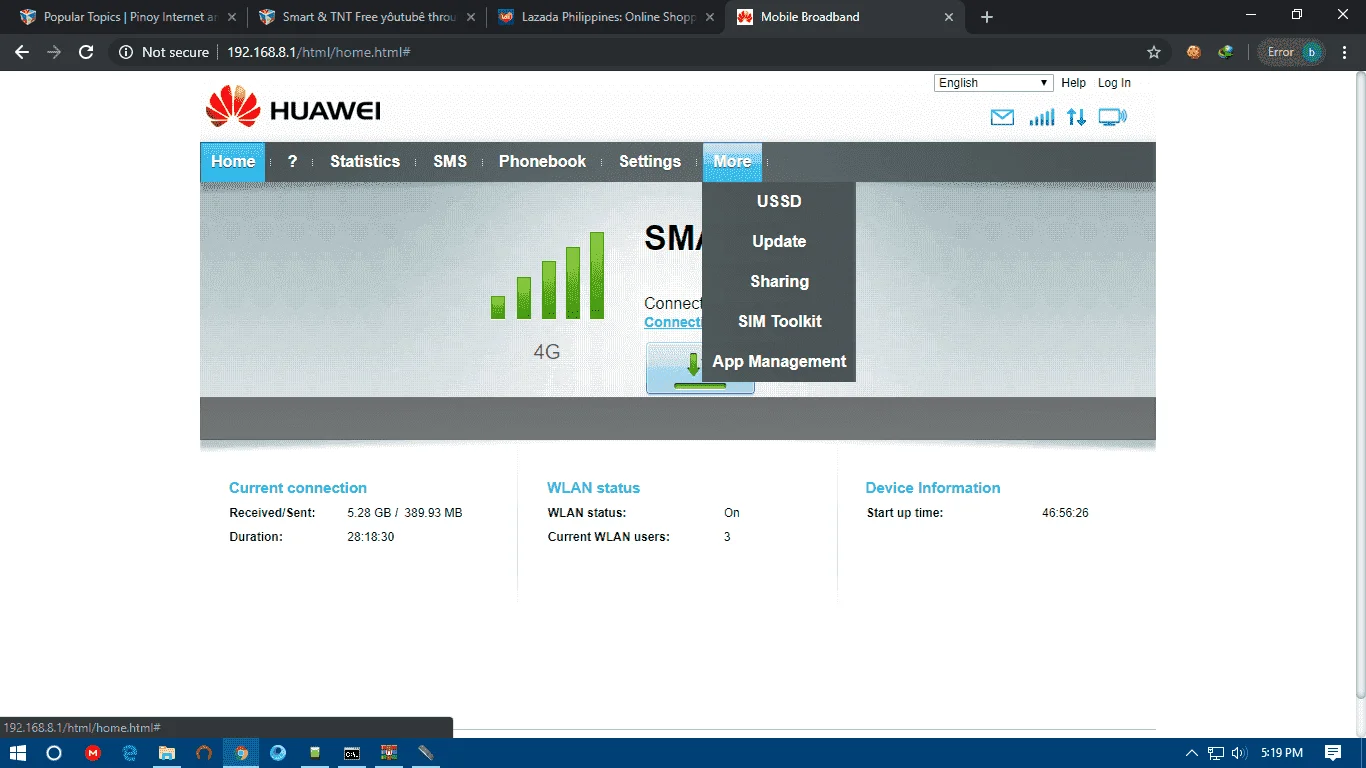This screenshot has height=768, width=1366.
Task: Open the Phonebook tab
Action: (543, 162)
